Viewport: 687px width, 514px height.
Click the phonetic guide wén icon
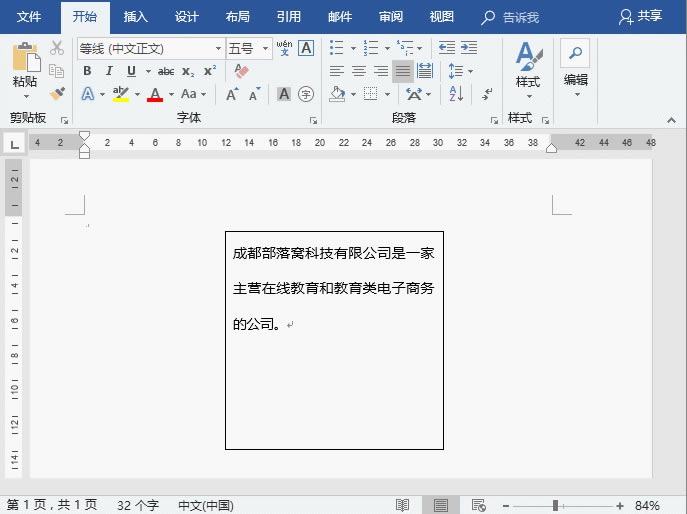tap(284, 47)
